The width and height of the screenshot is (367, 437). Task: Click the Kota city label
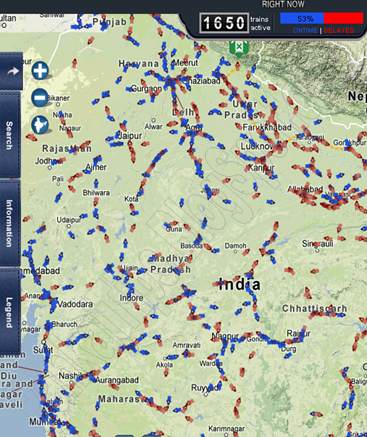131,199
